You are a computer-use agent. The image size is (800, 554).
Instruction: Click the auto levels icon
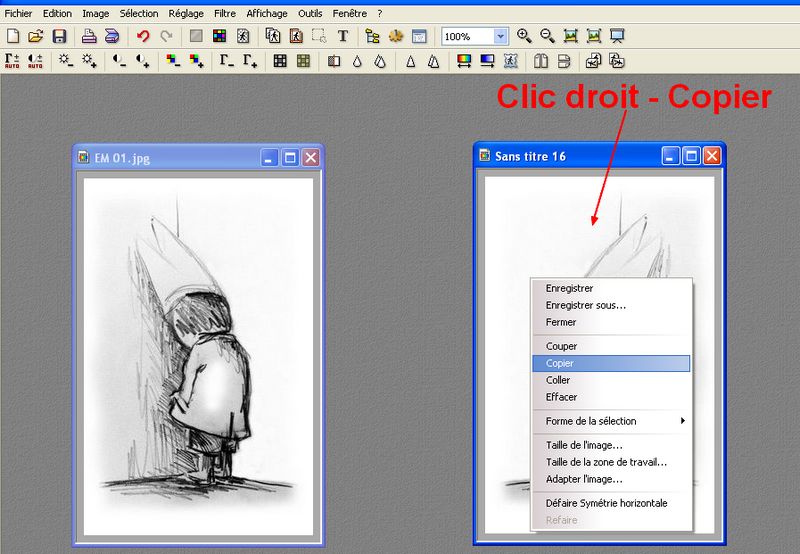pyautogui.click(x=13, y=61)
